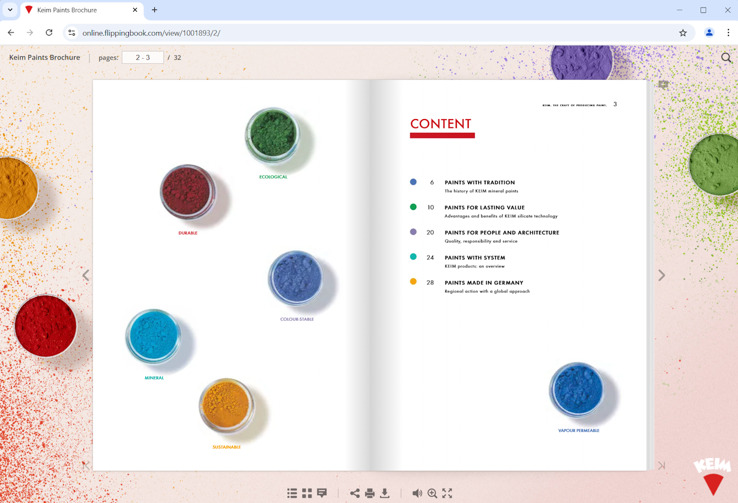Enter fullscreen mode with expand icon
Image resolution: width=738 pixels, height=503 pixels.
pos(447,493)
